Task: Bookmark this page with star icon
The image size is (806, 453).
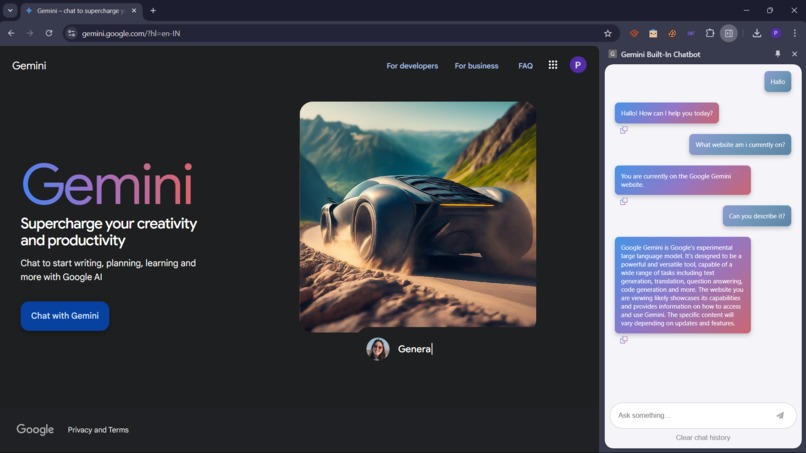Action: [608, 33]
